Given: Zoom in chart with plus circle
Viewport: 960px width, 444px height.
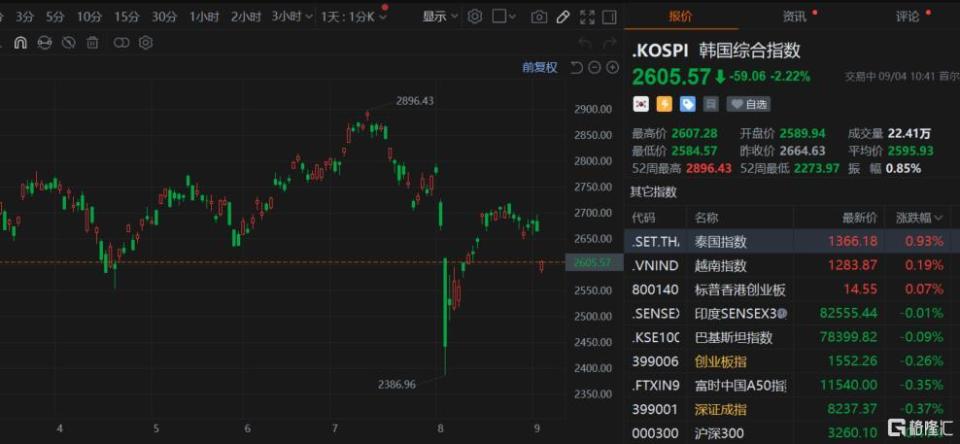Looking at the screenshot, I should 612,68.
